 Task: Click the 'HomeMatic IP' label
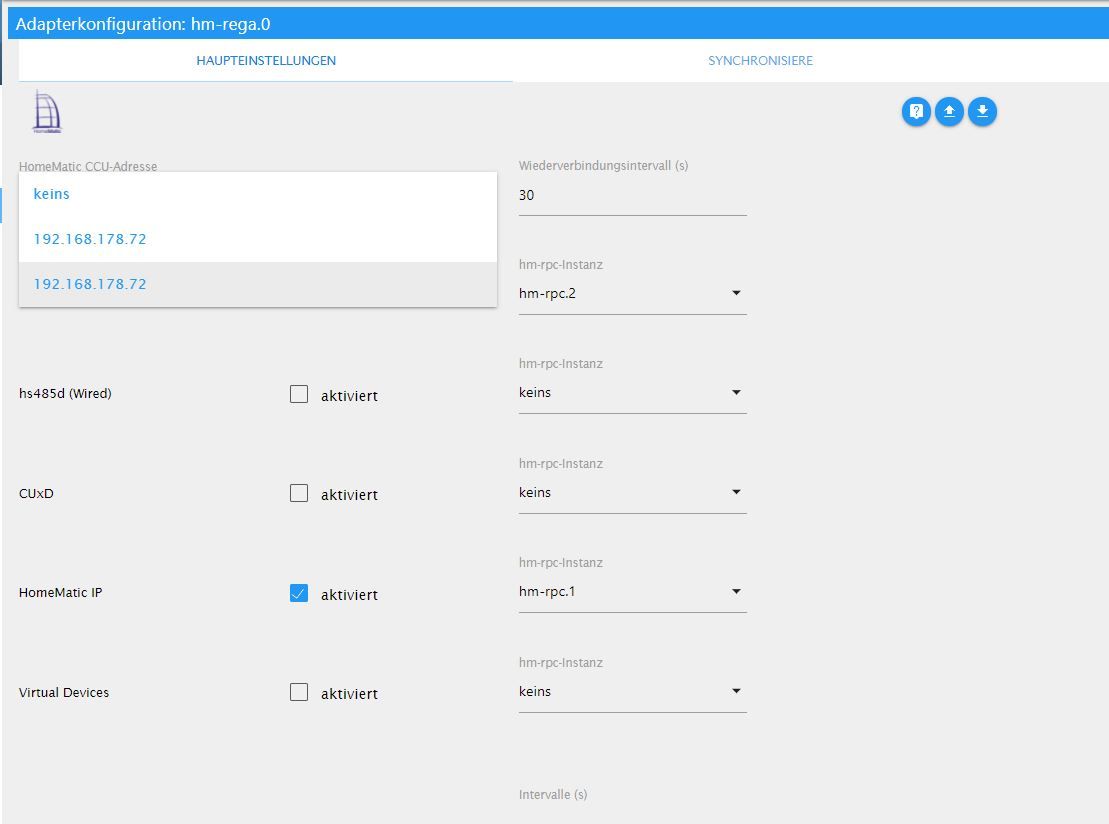(x=61, y=593)
